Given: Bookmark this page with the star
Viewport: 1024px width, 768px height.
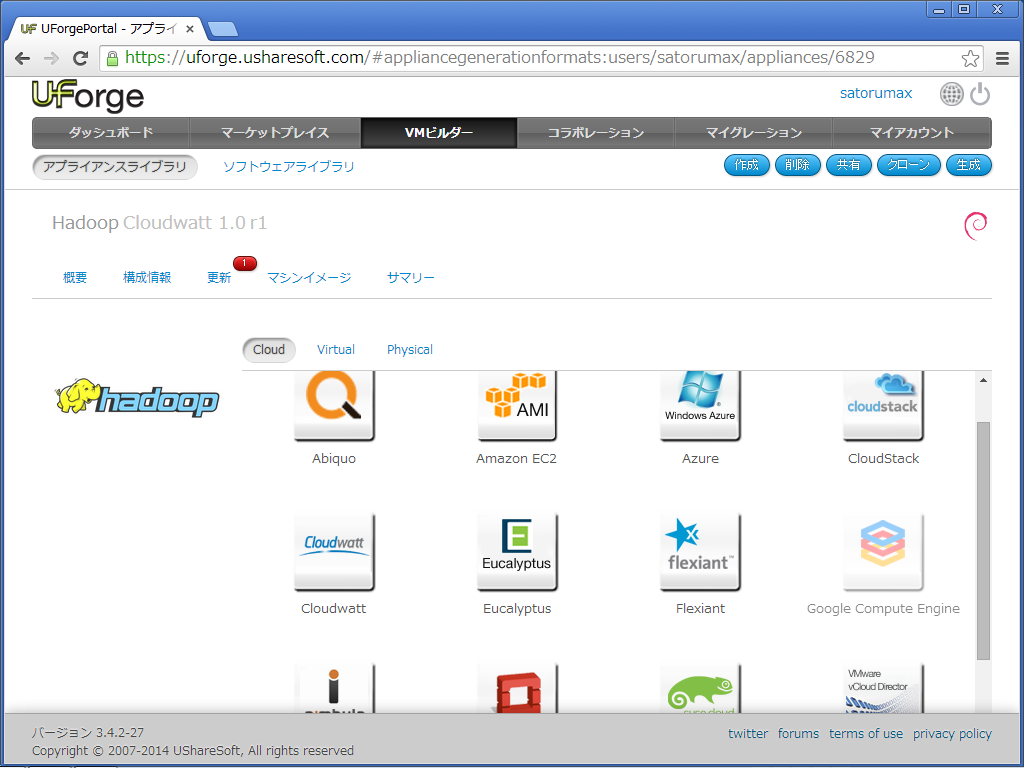Looking at the screenshot, I should click(970, 58).
